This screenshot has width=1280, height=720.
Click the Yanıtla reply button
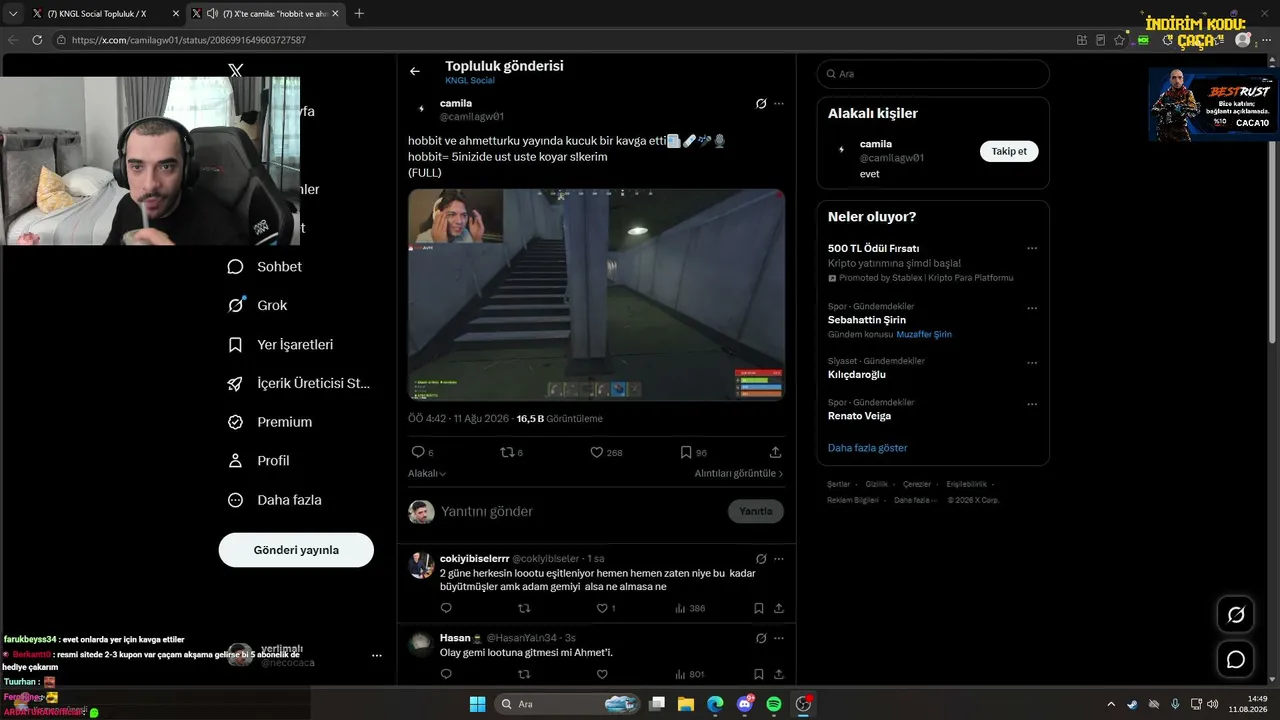(756, 512)
